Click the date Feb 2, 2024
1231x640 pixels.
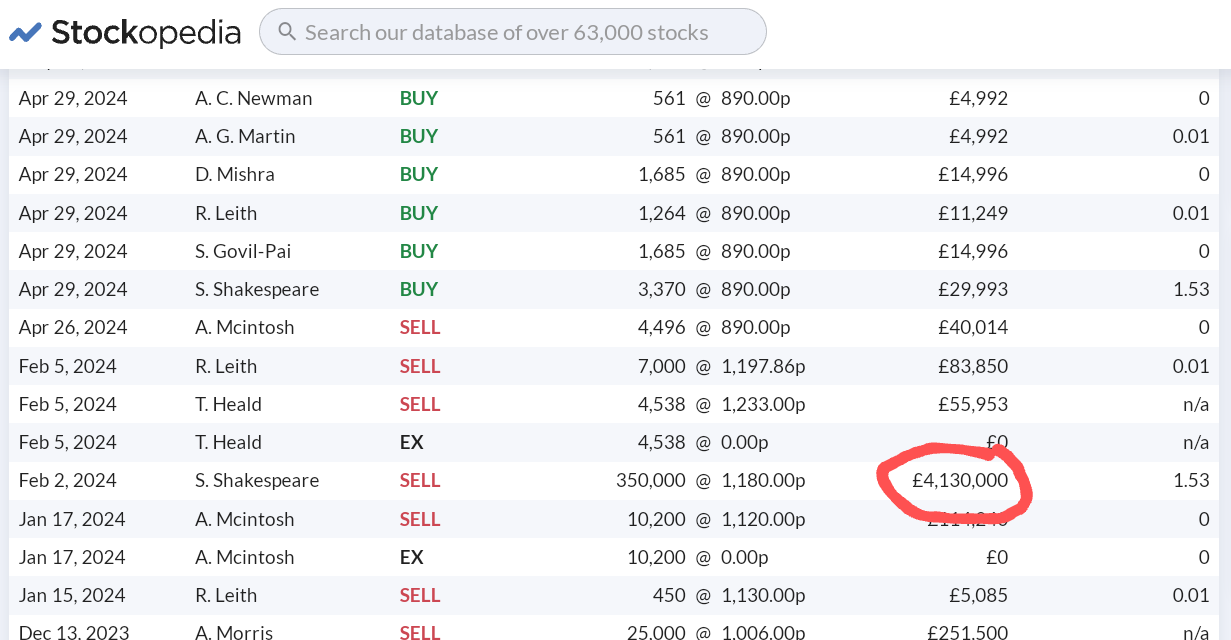[x=68, y=480]
